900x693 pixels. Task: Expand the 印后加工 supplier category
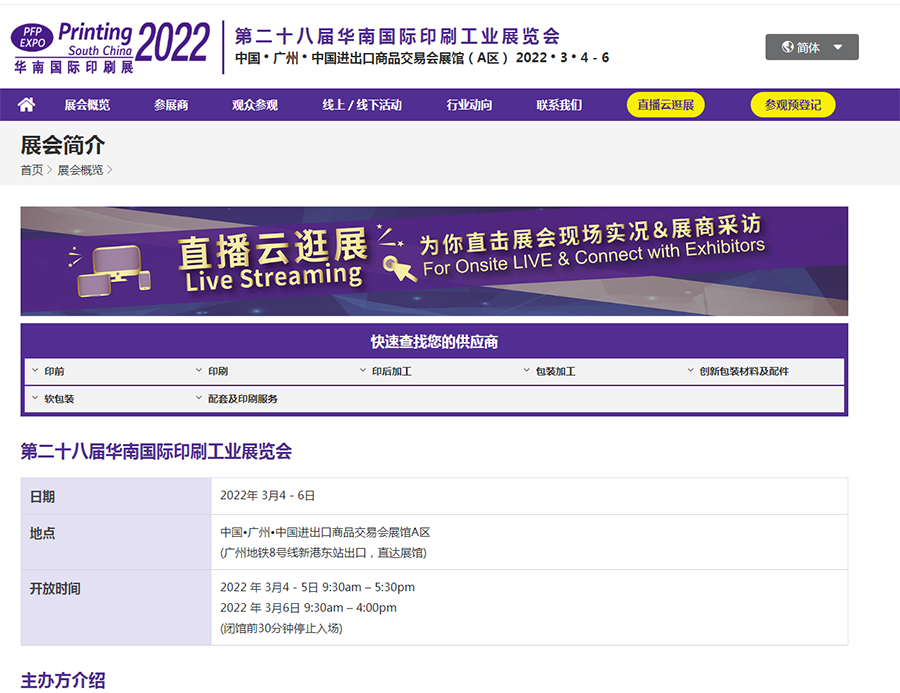point(391,371)
